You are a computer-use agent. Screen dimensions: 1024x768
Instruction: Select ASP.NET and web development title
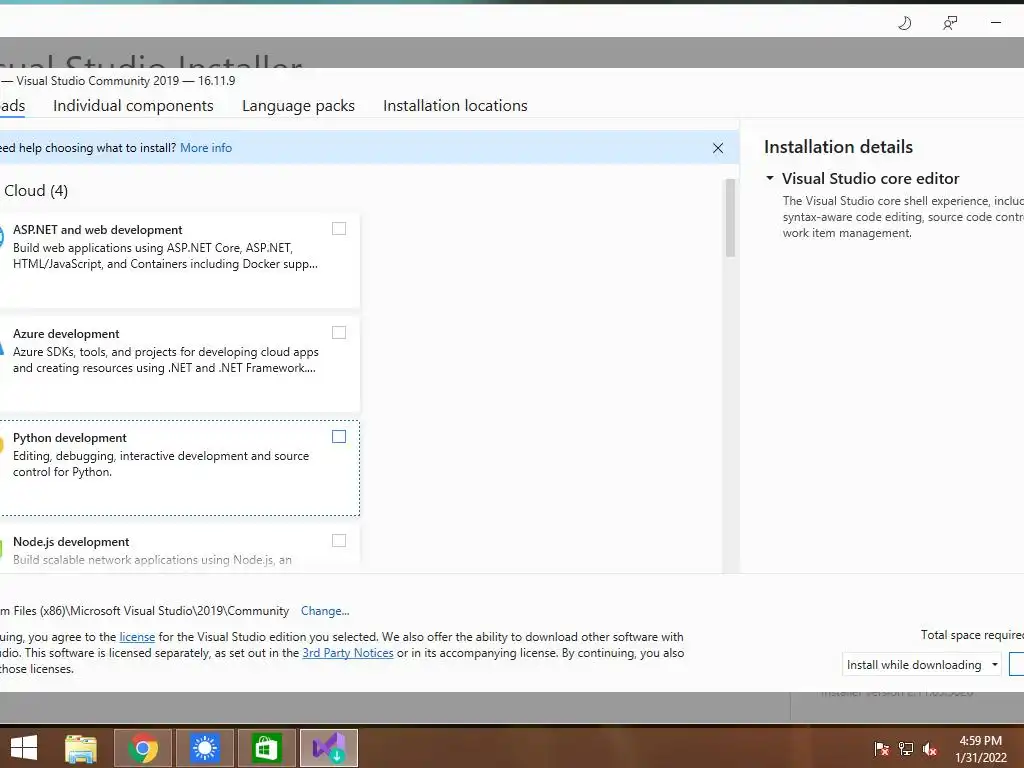pos(98,230)
